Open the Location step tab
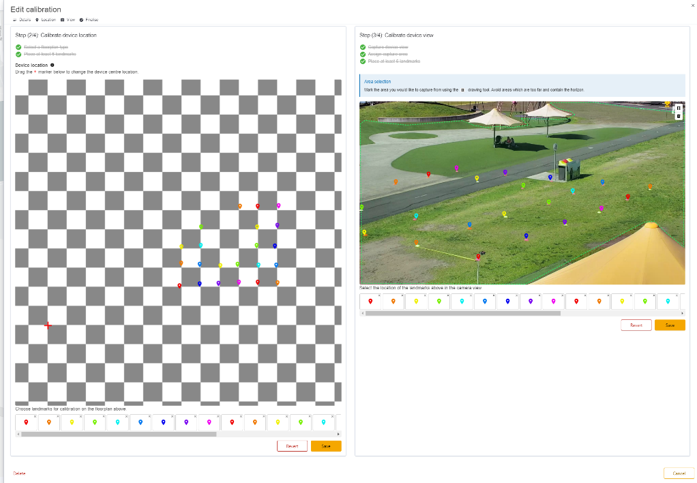697x483 pixels. pyautogui.click(x=46, y=20)
